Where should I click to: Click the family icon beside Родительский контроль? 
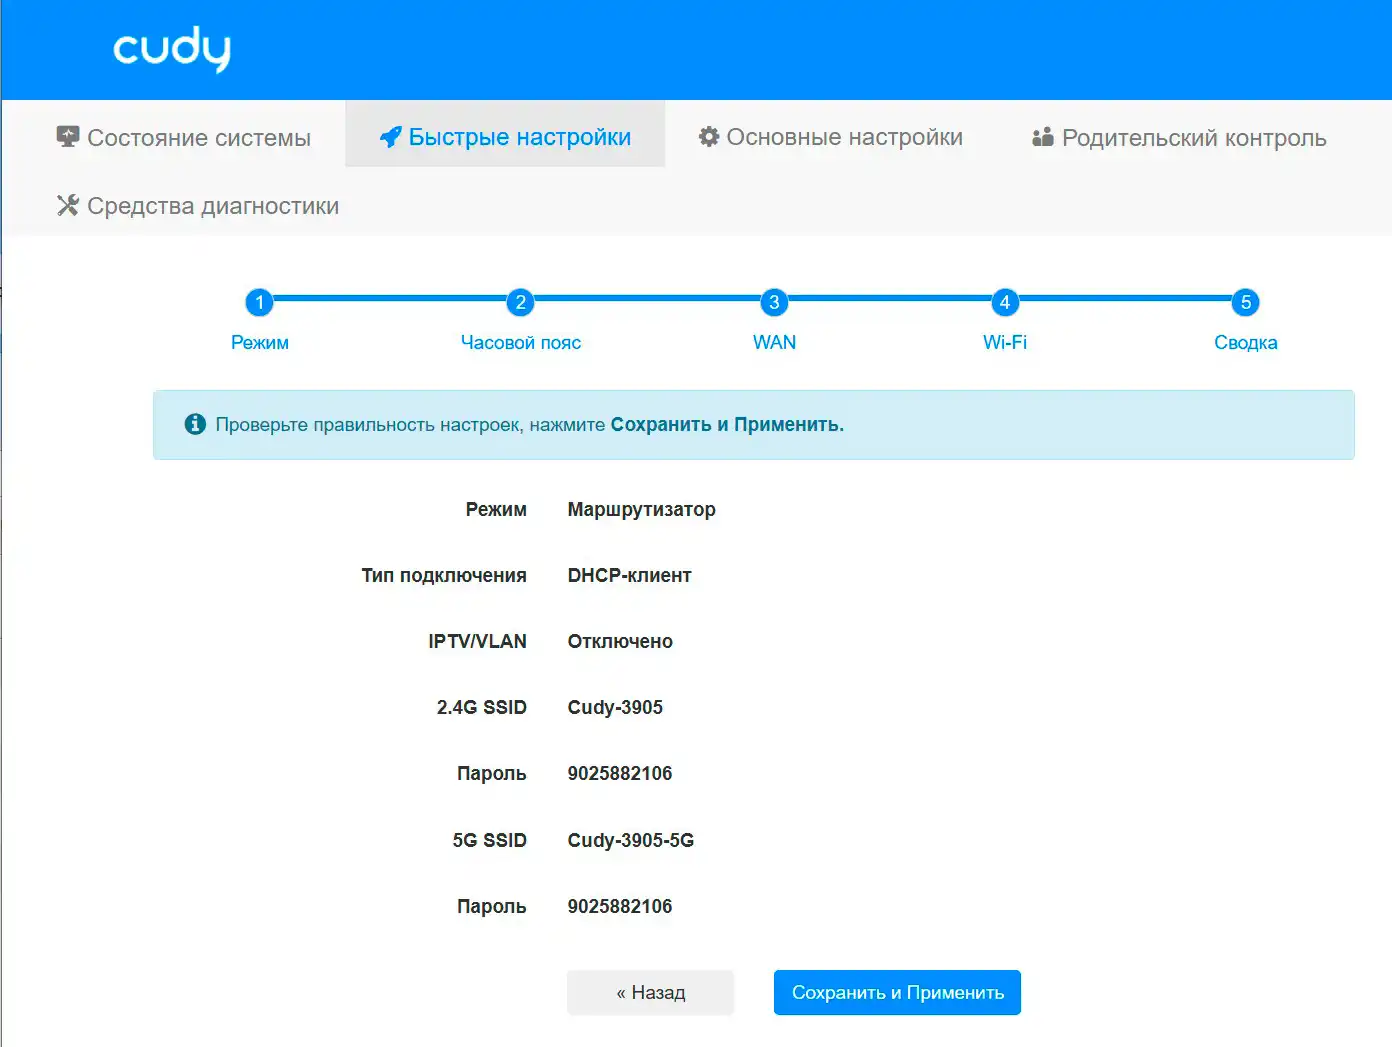[1043, 137]
